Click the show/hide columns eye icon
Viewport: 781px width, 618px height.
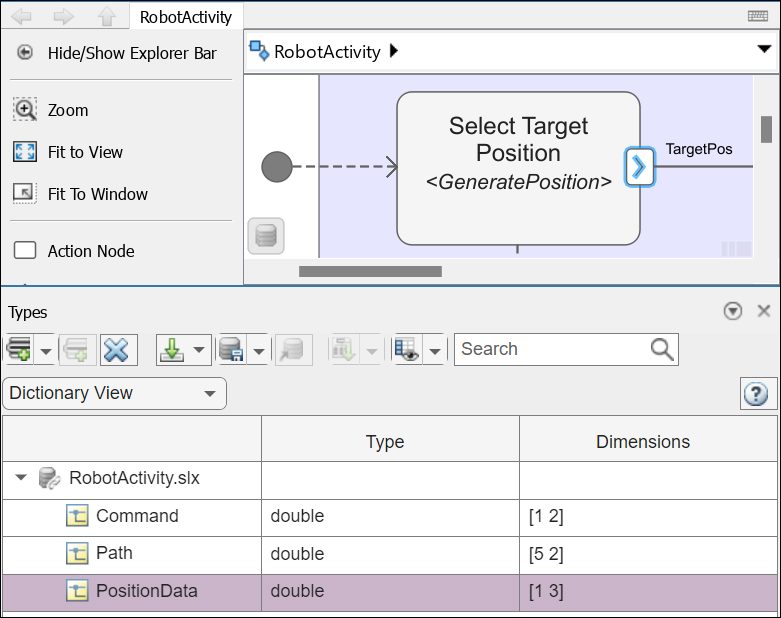(x=407, y=350)
